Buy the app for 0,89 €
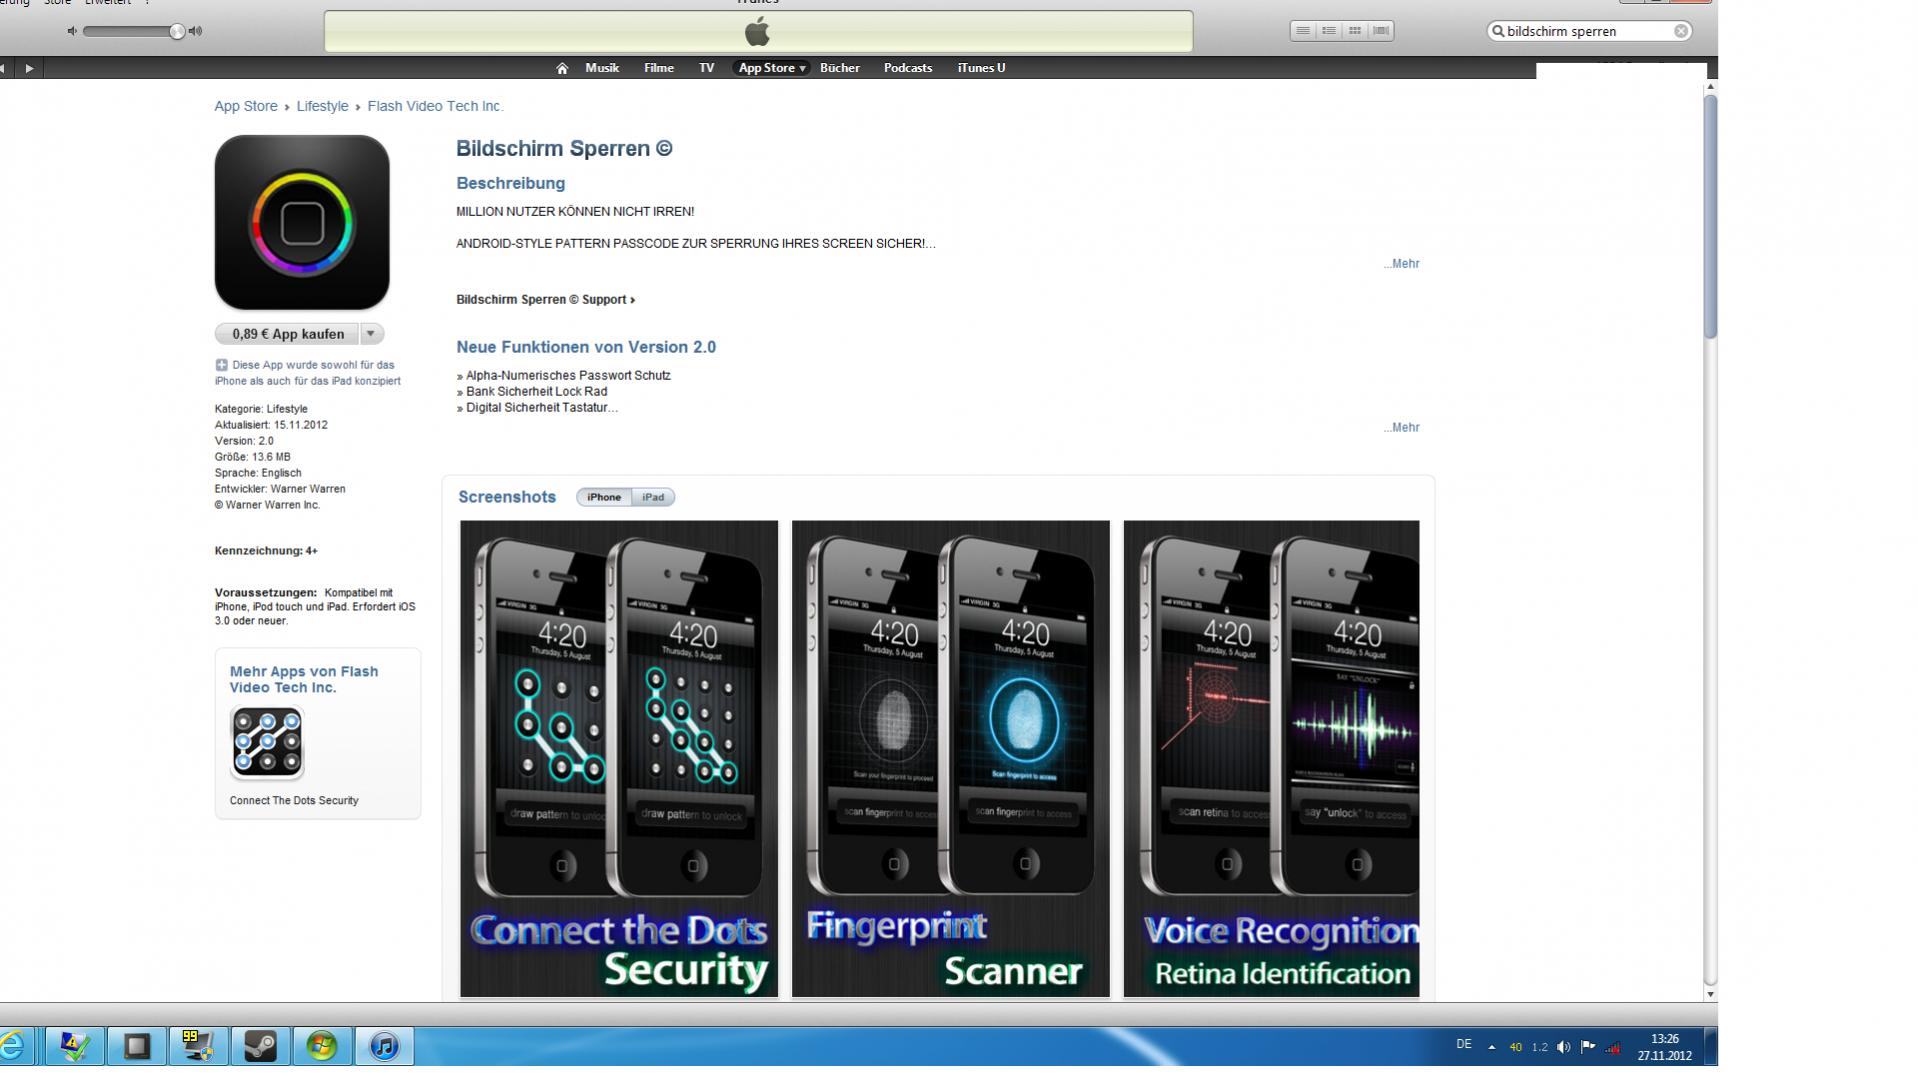 pyautogui.click(x=288, y=334)
